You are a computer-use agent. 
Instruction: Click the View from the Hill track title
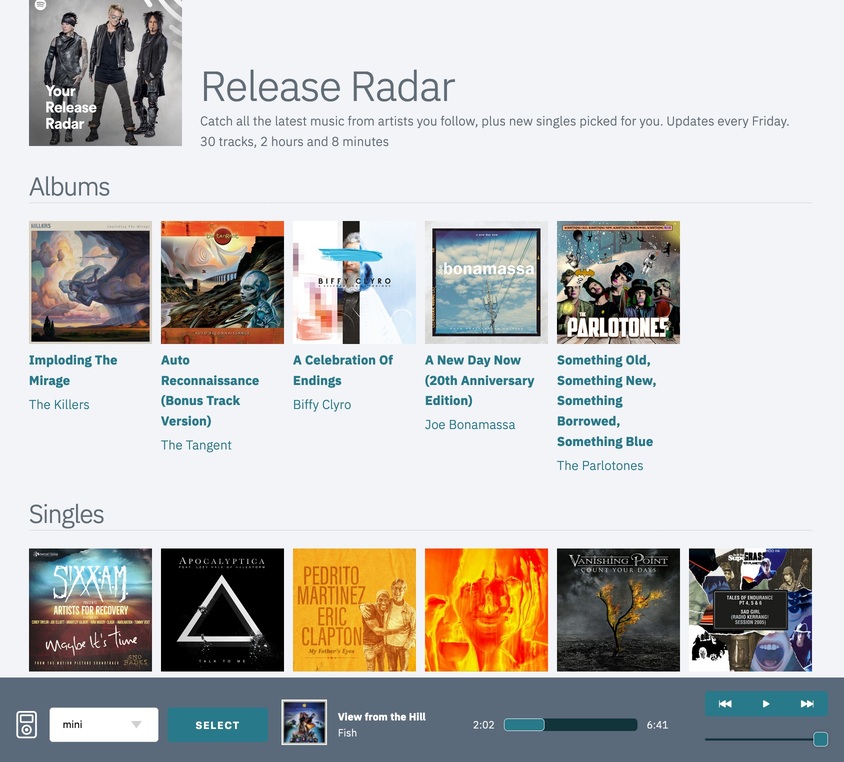click(382, 717)
